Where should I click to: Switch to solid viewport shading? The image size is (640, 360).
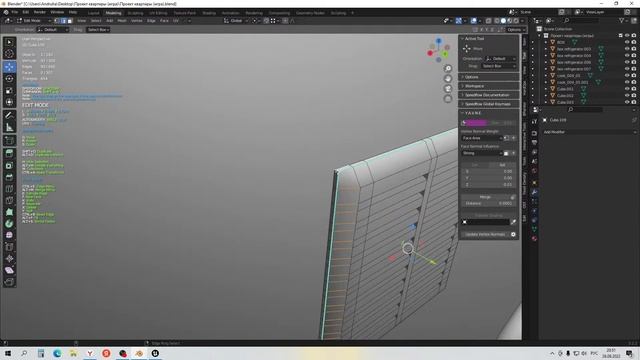[503, 21]
